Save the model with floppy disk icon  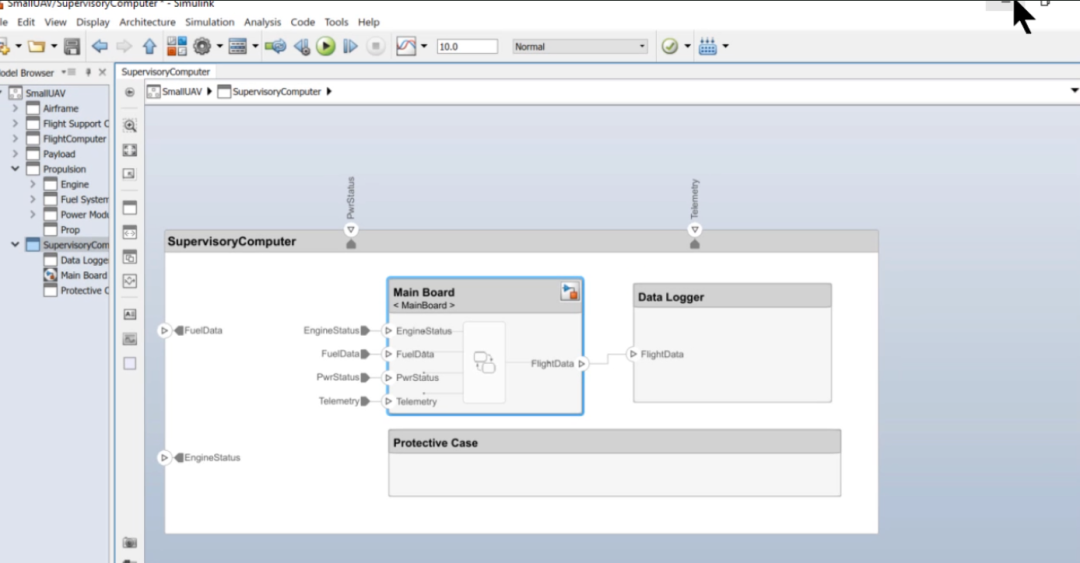click(72, 47)
